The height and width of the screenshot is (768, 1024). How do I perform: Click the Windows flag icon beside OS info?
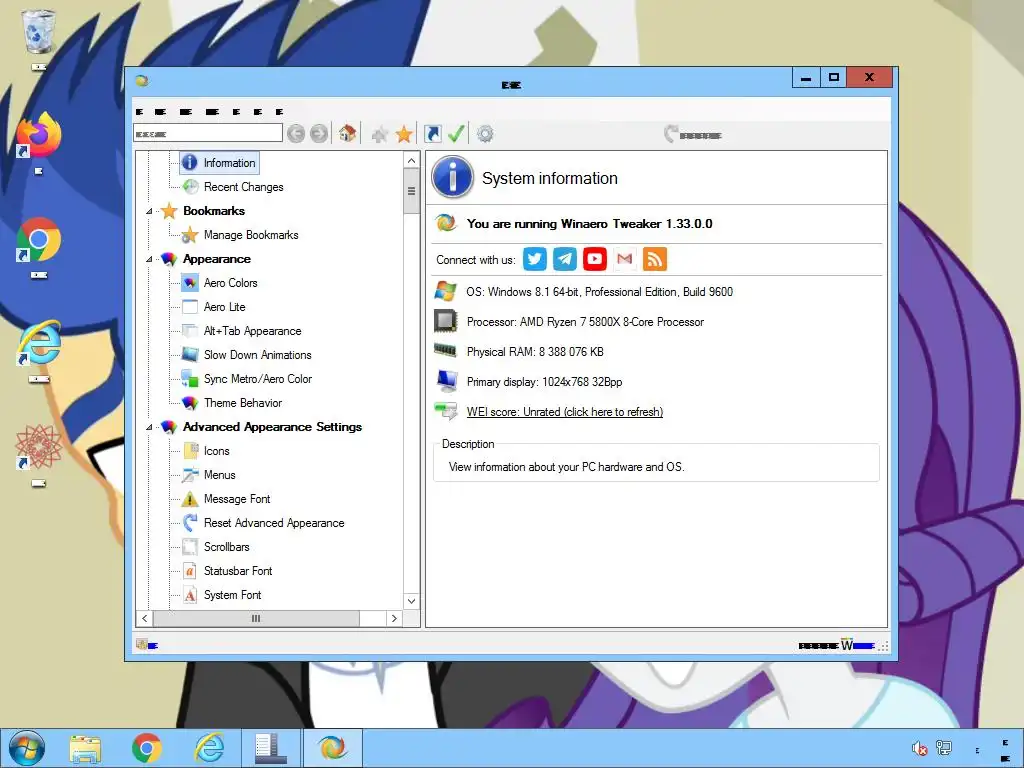(445, 291)
